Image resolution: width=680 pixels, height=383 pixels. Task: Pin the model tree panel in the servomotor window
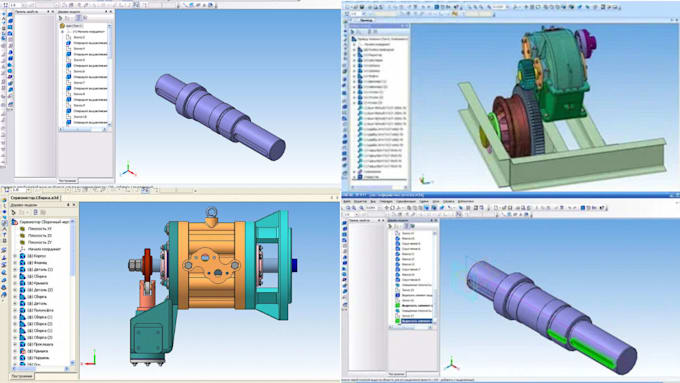coord(68,204)
